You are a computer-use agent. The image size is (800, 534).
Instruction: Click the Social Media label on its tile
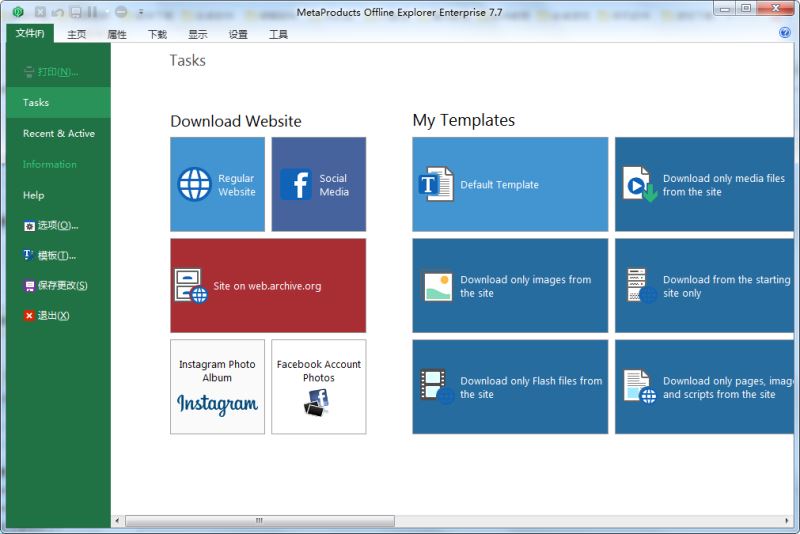coord(334,185)
